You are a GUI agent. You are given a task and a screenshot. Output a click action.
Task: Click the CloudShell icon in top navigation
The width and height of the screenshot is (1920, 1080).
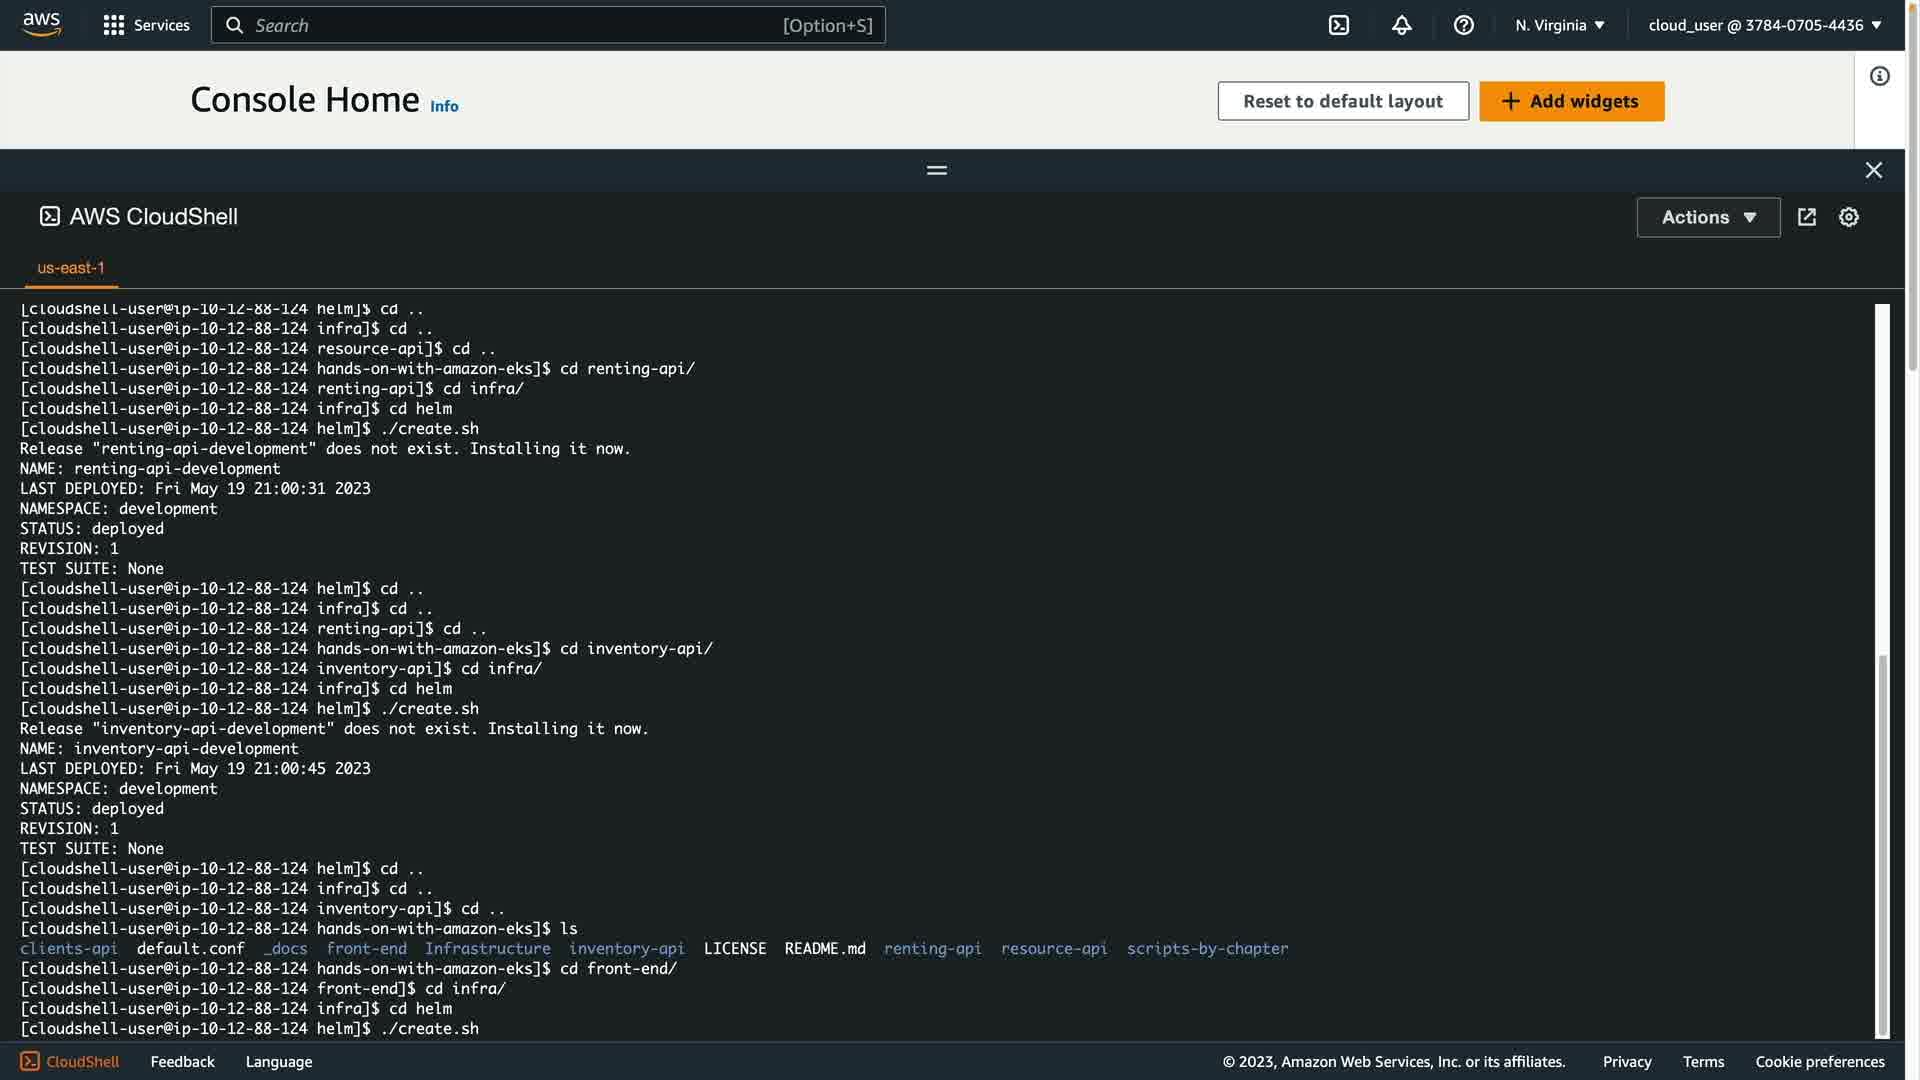point(1338,25)
